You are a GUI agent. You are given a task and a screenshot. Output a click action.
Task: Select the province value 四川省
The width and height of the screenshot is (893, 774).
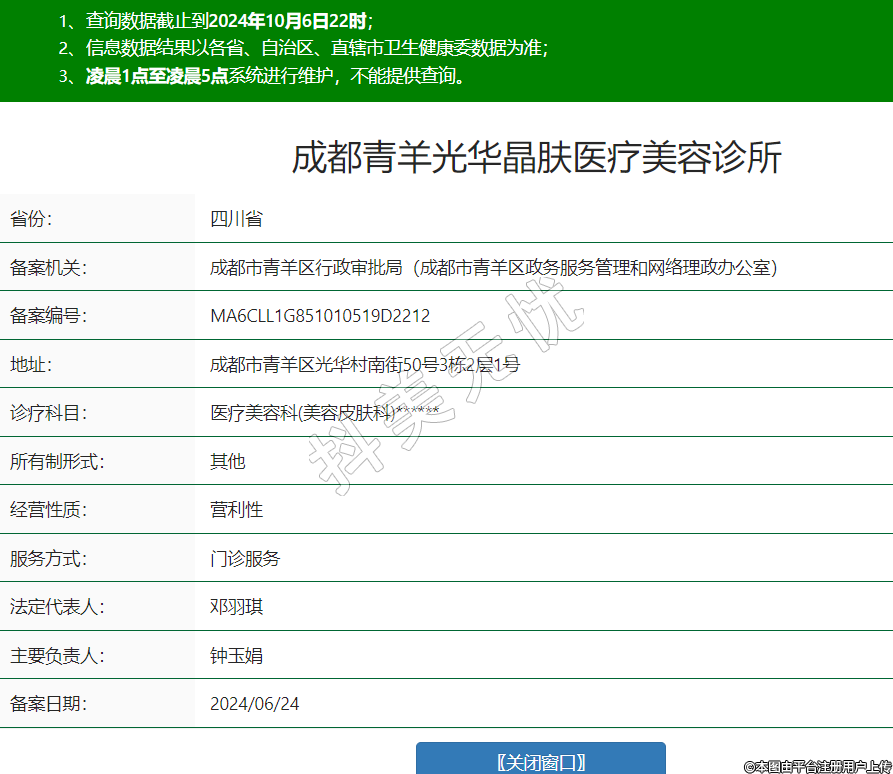point(236,219)
